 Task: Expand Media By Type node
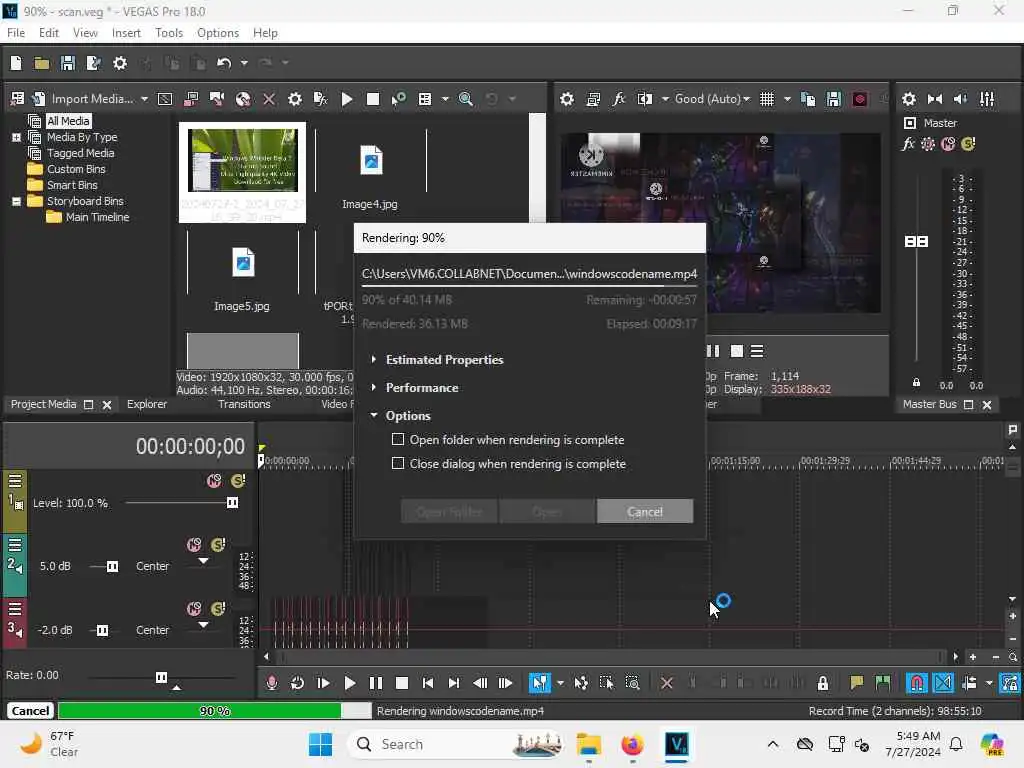coord(16,137)
